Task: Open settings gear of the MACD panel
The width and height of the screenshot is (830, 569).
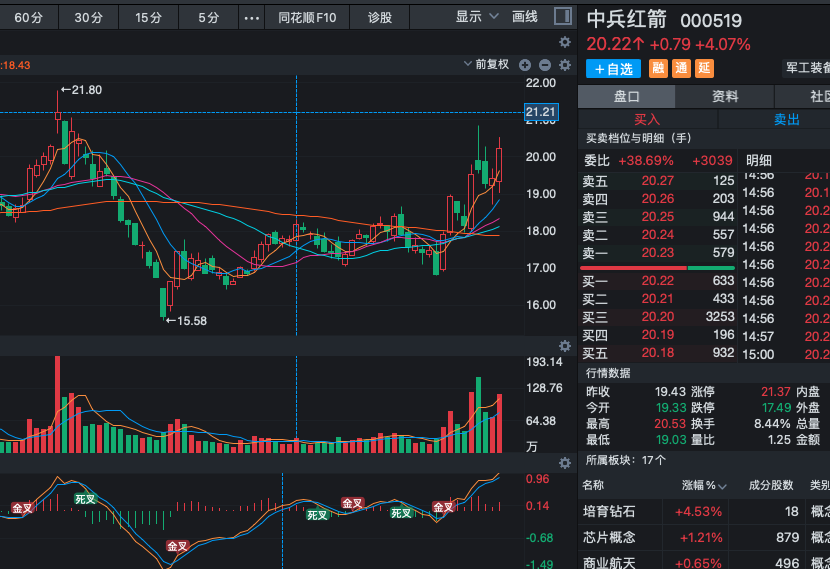Action: (565, 463)
